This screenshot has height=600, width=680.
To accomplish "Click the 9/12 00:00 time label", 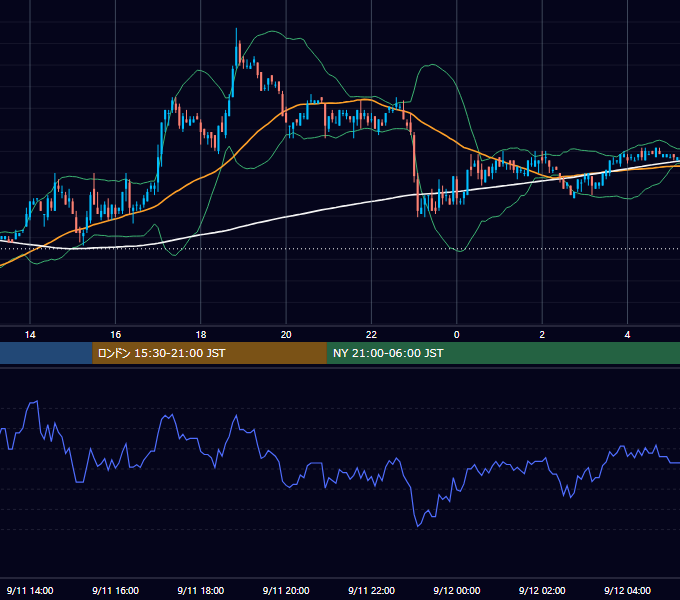I will pos(457,590).
